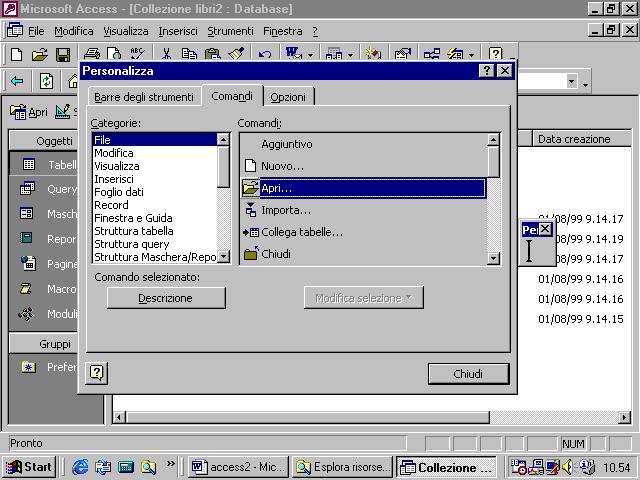Click the Format Painter brush icon
640x480 pixels.
pyautogui.click(x=236, y=53)
